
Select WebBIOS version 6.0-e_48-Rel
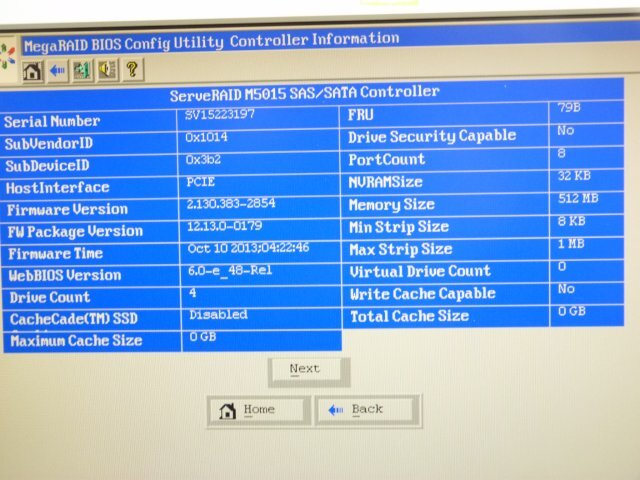(230, 270)
